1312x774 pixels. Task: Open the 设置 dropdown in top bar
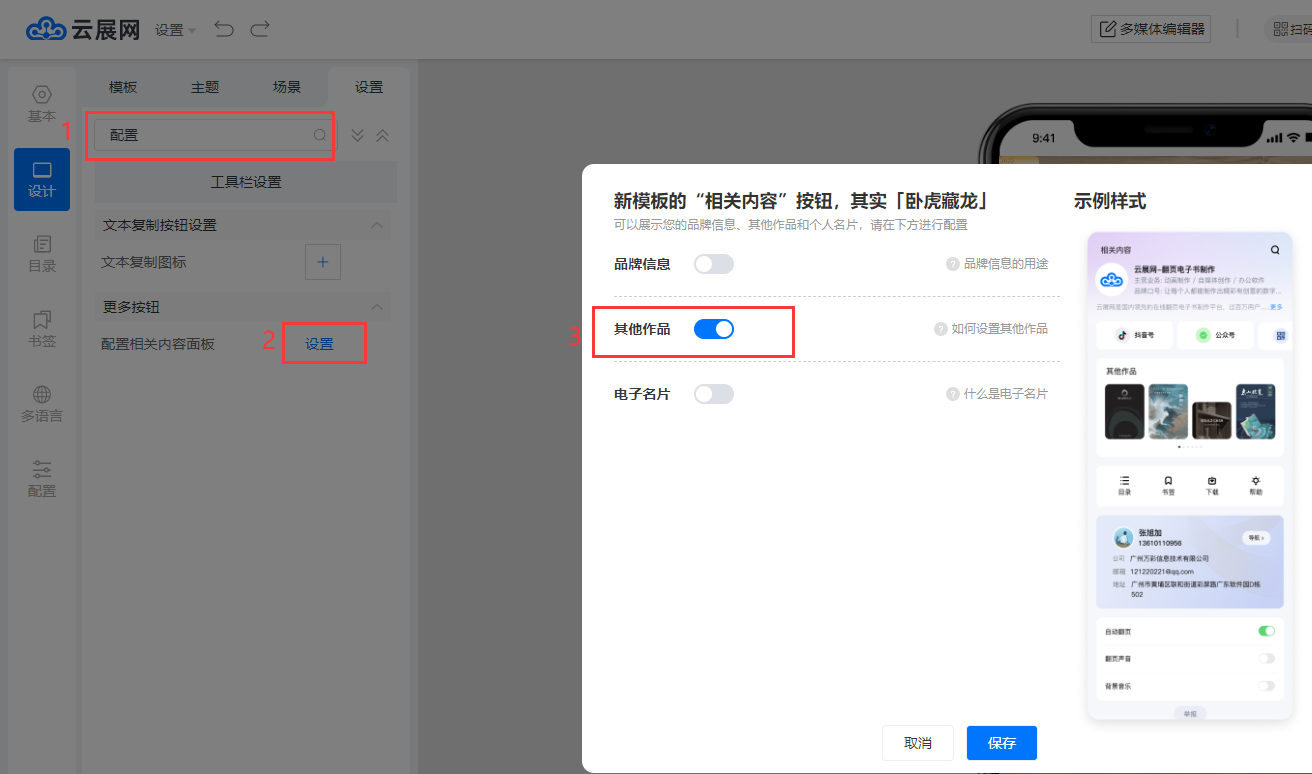[176, 30]
